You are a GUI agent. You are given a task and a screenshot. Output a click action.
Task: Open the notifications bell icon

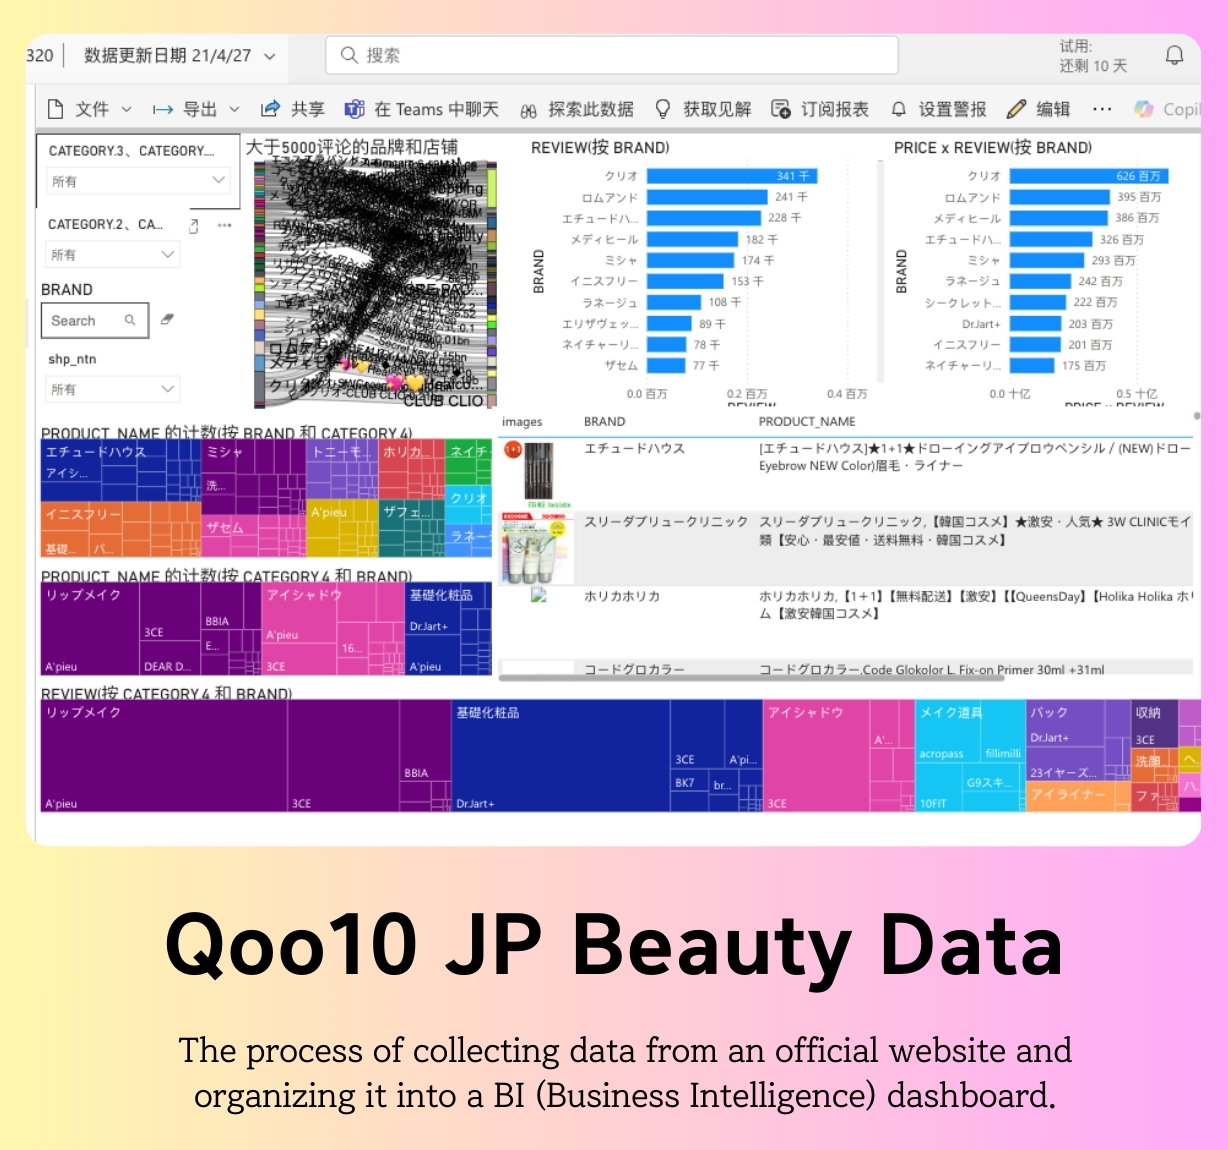(x=1175, y=55)
